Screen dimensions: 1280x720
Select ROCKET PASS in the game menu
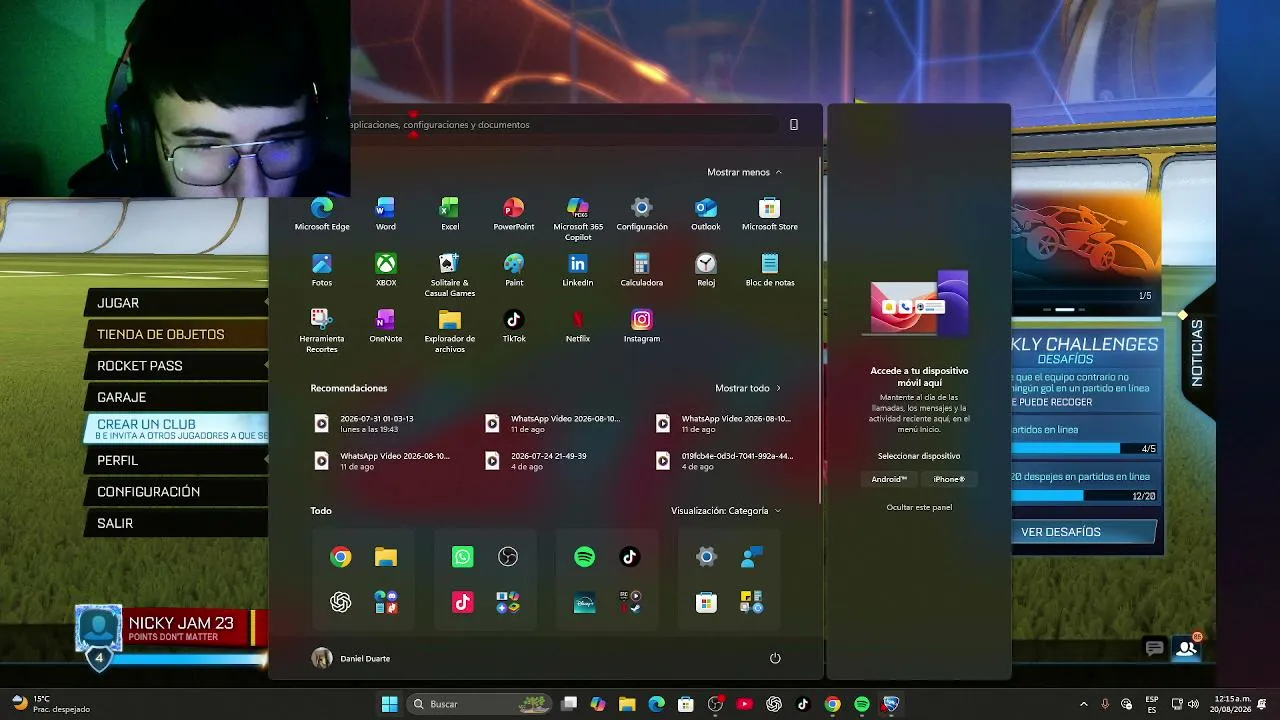pos(178,366)
